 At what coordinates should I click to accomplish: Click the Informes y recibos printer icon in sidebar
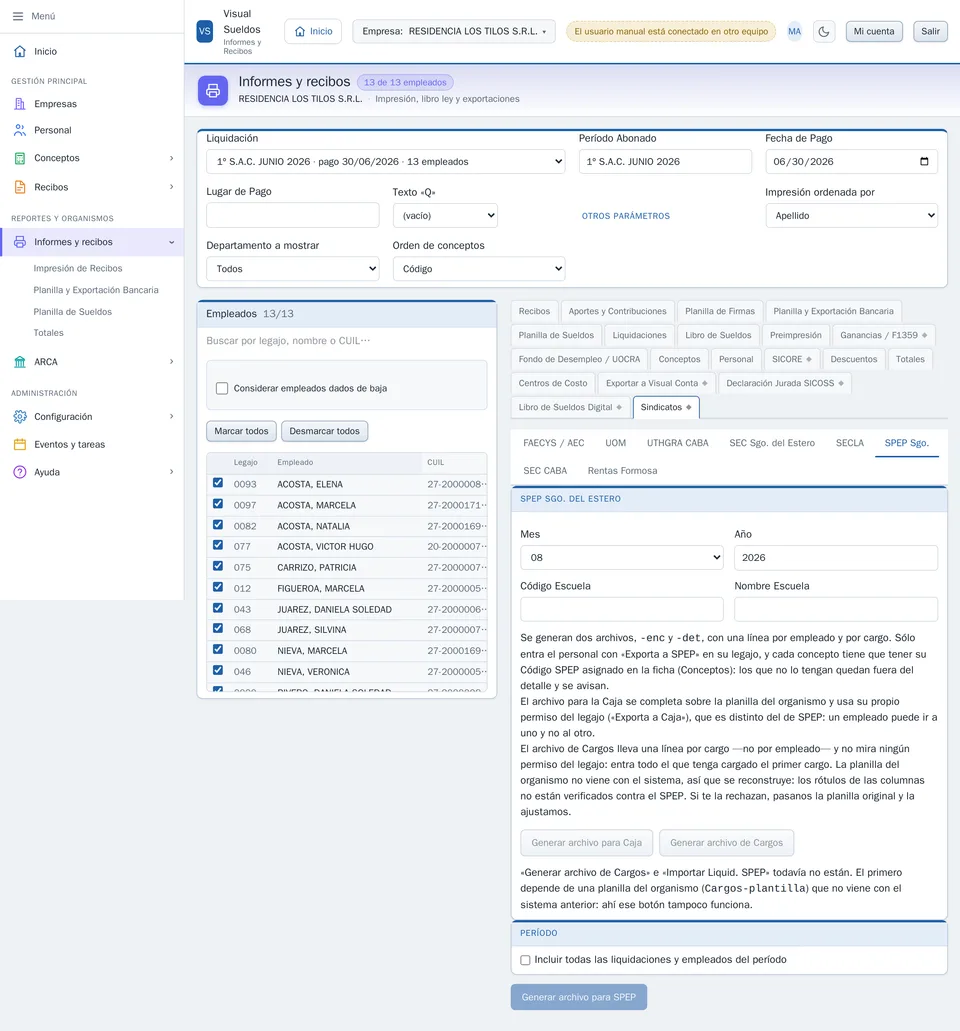(20, 242)
